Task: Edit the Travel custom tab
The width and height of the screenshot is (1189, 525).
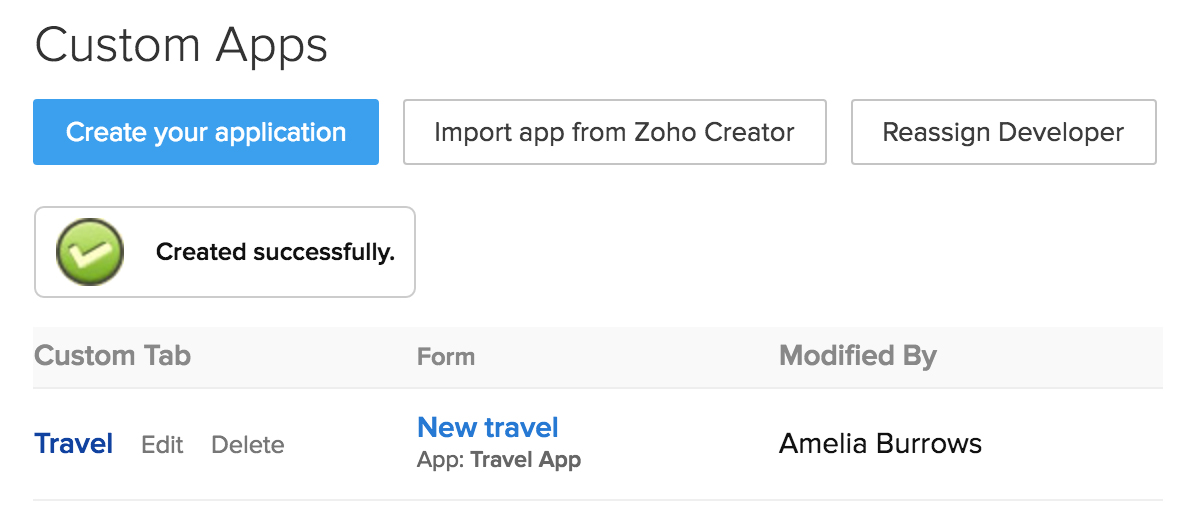Action: tap(162, 445)
